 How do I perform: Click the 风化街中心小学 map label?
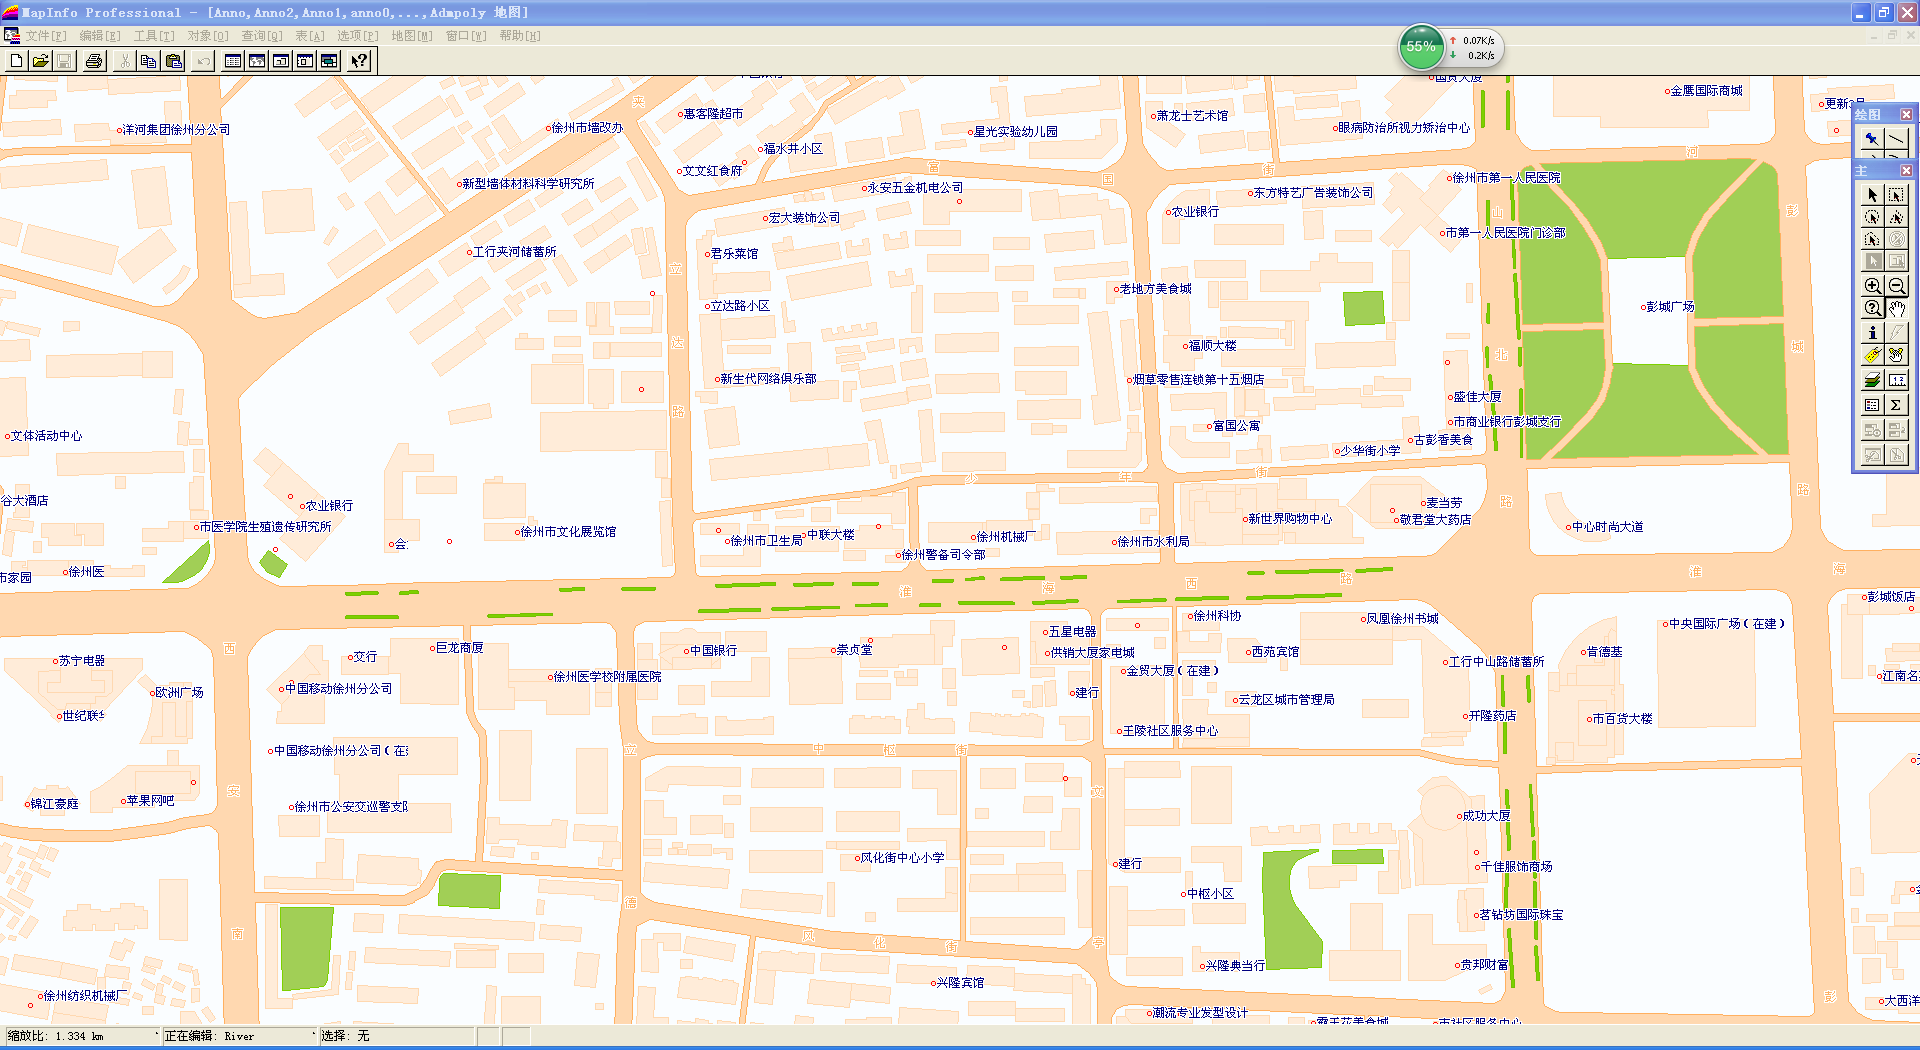(x=902, y=858)
